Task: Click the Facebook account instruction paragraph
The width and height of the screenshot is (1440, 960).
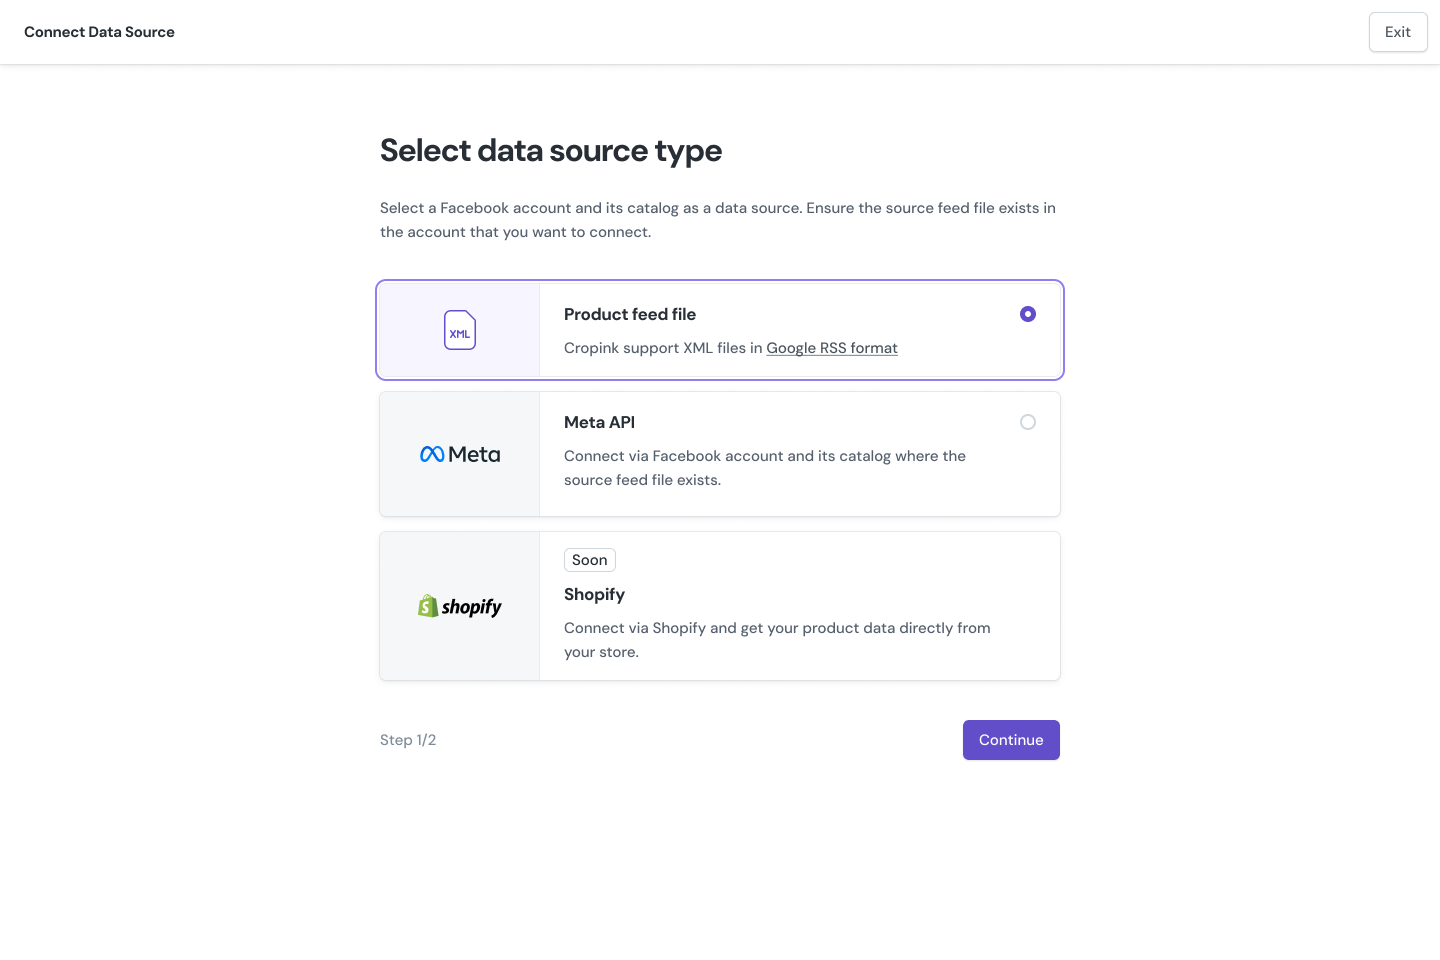Action: pyautogui.click(x=717, y=220)
